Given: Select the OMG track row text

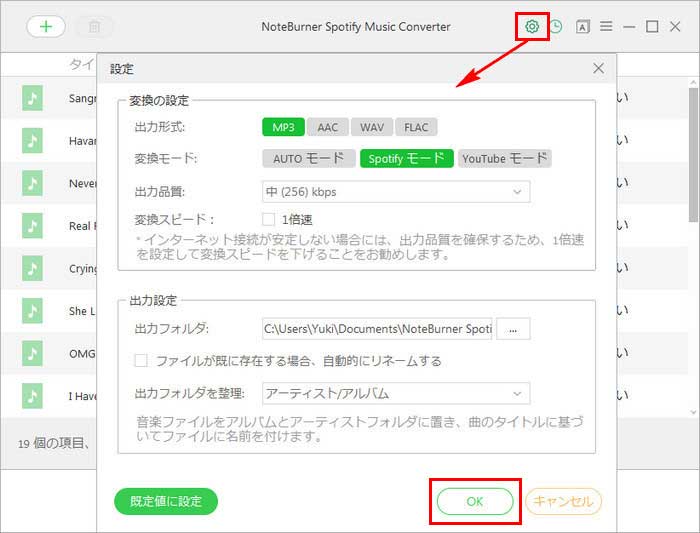Looking at the screenshot, I should 82,354.
